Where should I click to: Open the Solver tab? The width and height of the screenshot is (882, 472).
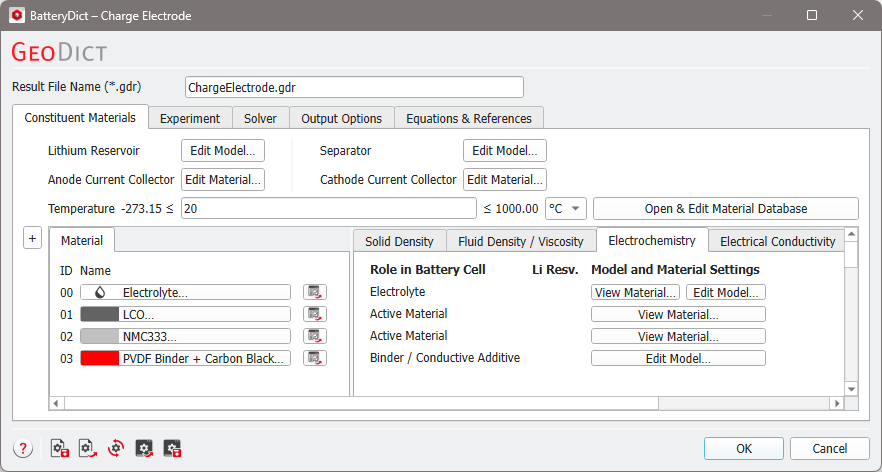point(260,118)
